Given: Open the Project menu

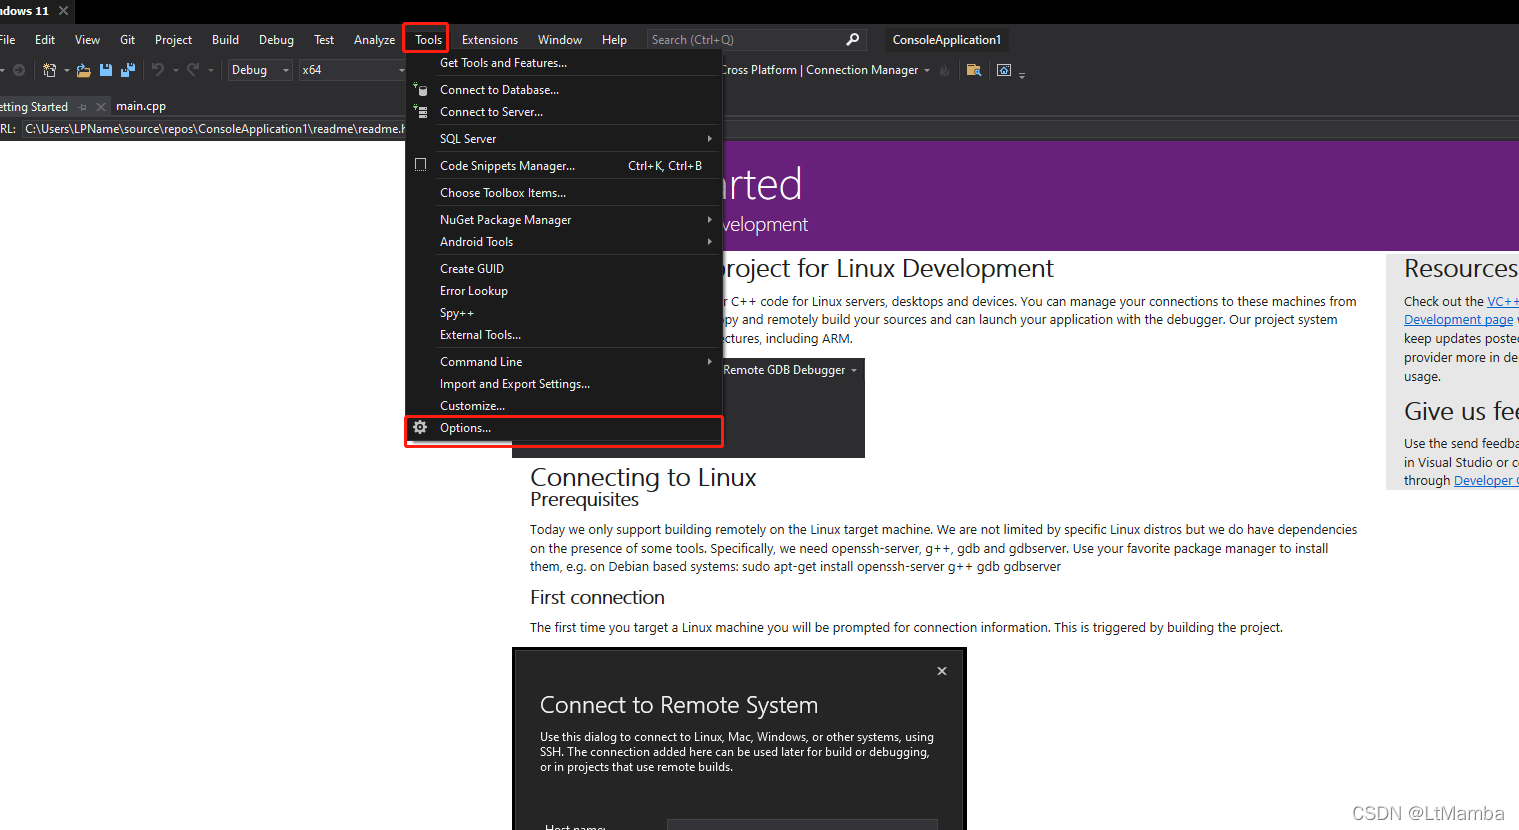Looking at the screenshot, I should point(173,40).
